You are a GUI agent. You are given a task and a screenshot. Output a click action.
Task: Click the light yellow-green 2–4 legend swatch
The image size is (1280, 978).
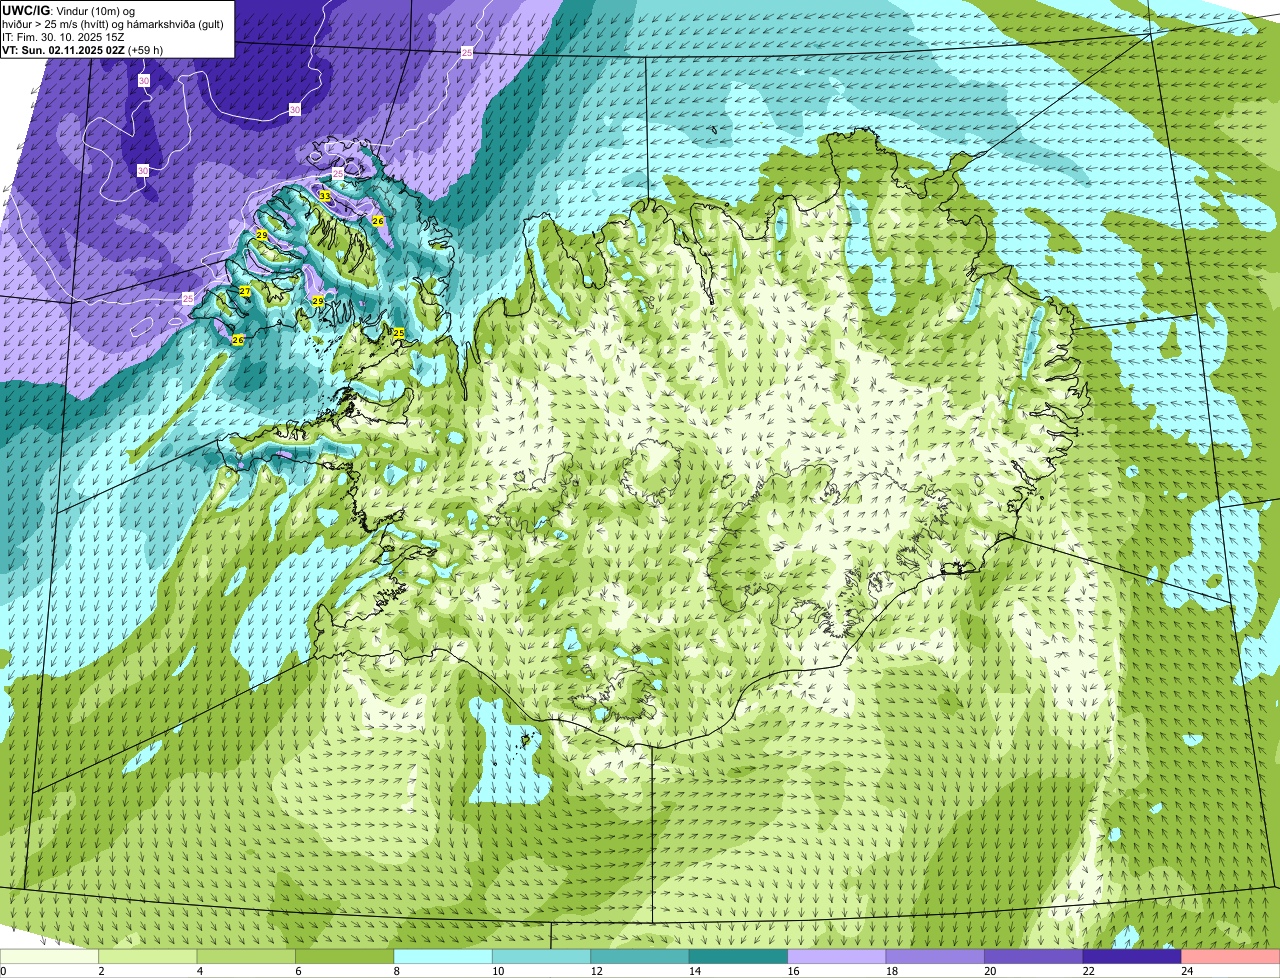(149, 956)
